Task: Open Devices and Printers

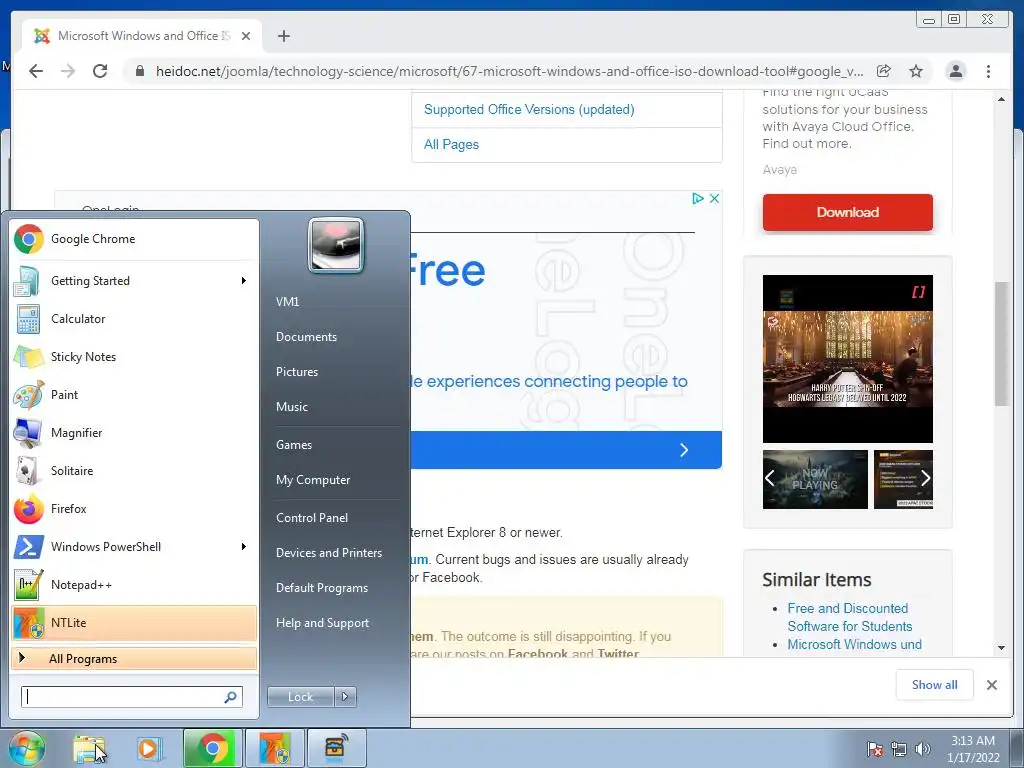Action: [329, 553]
